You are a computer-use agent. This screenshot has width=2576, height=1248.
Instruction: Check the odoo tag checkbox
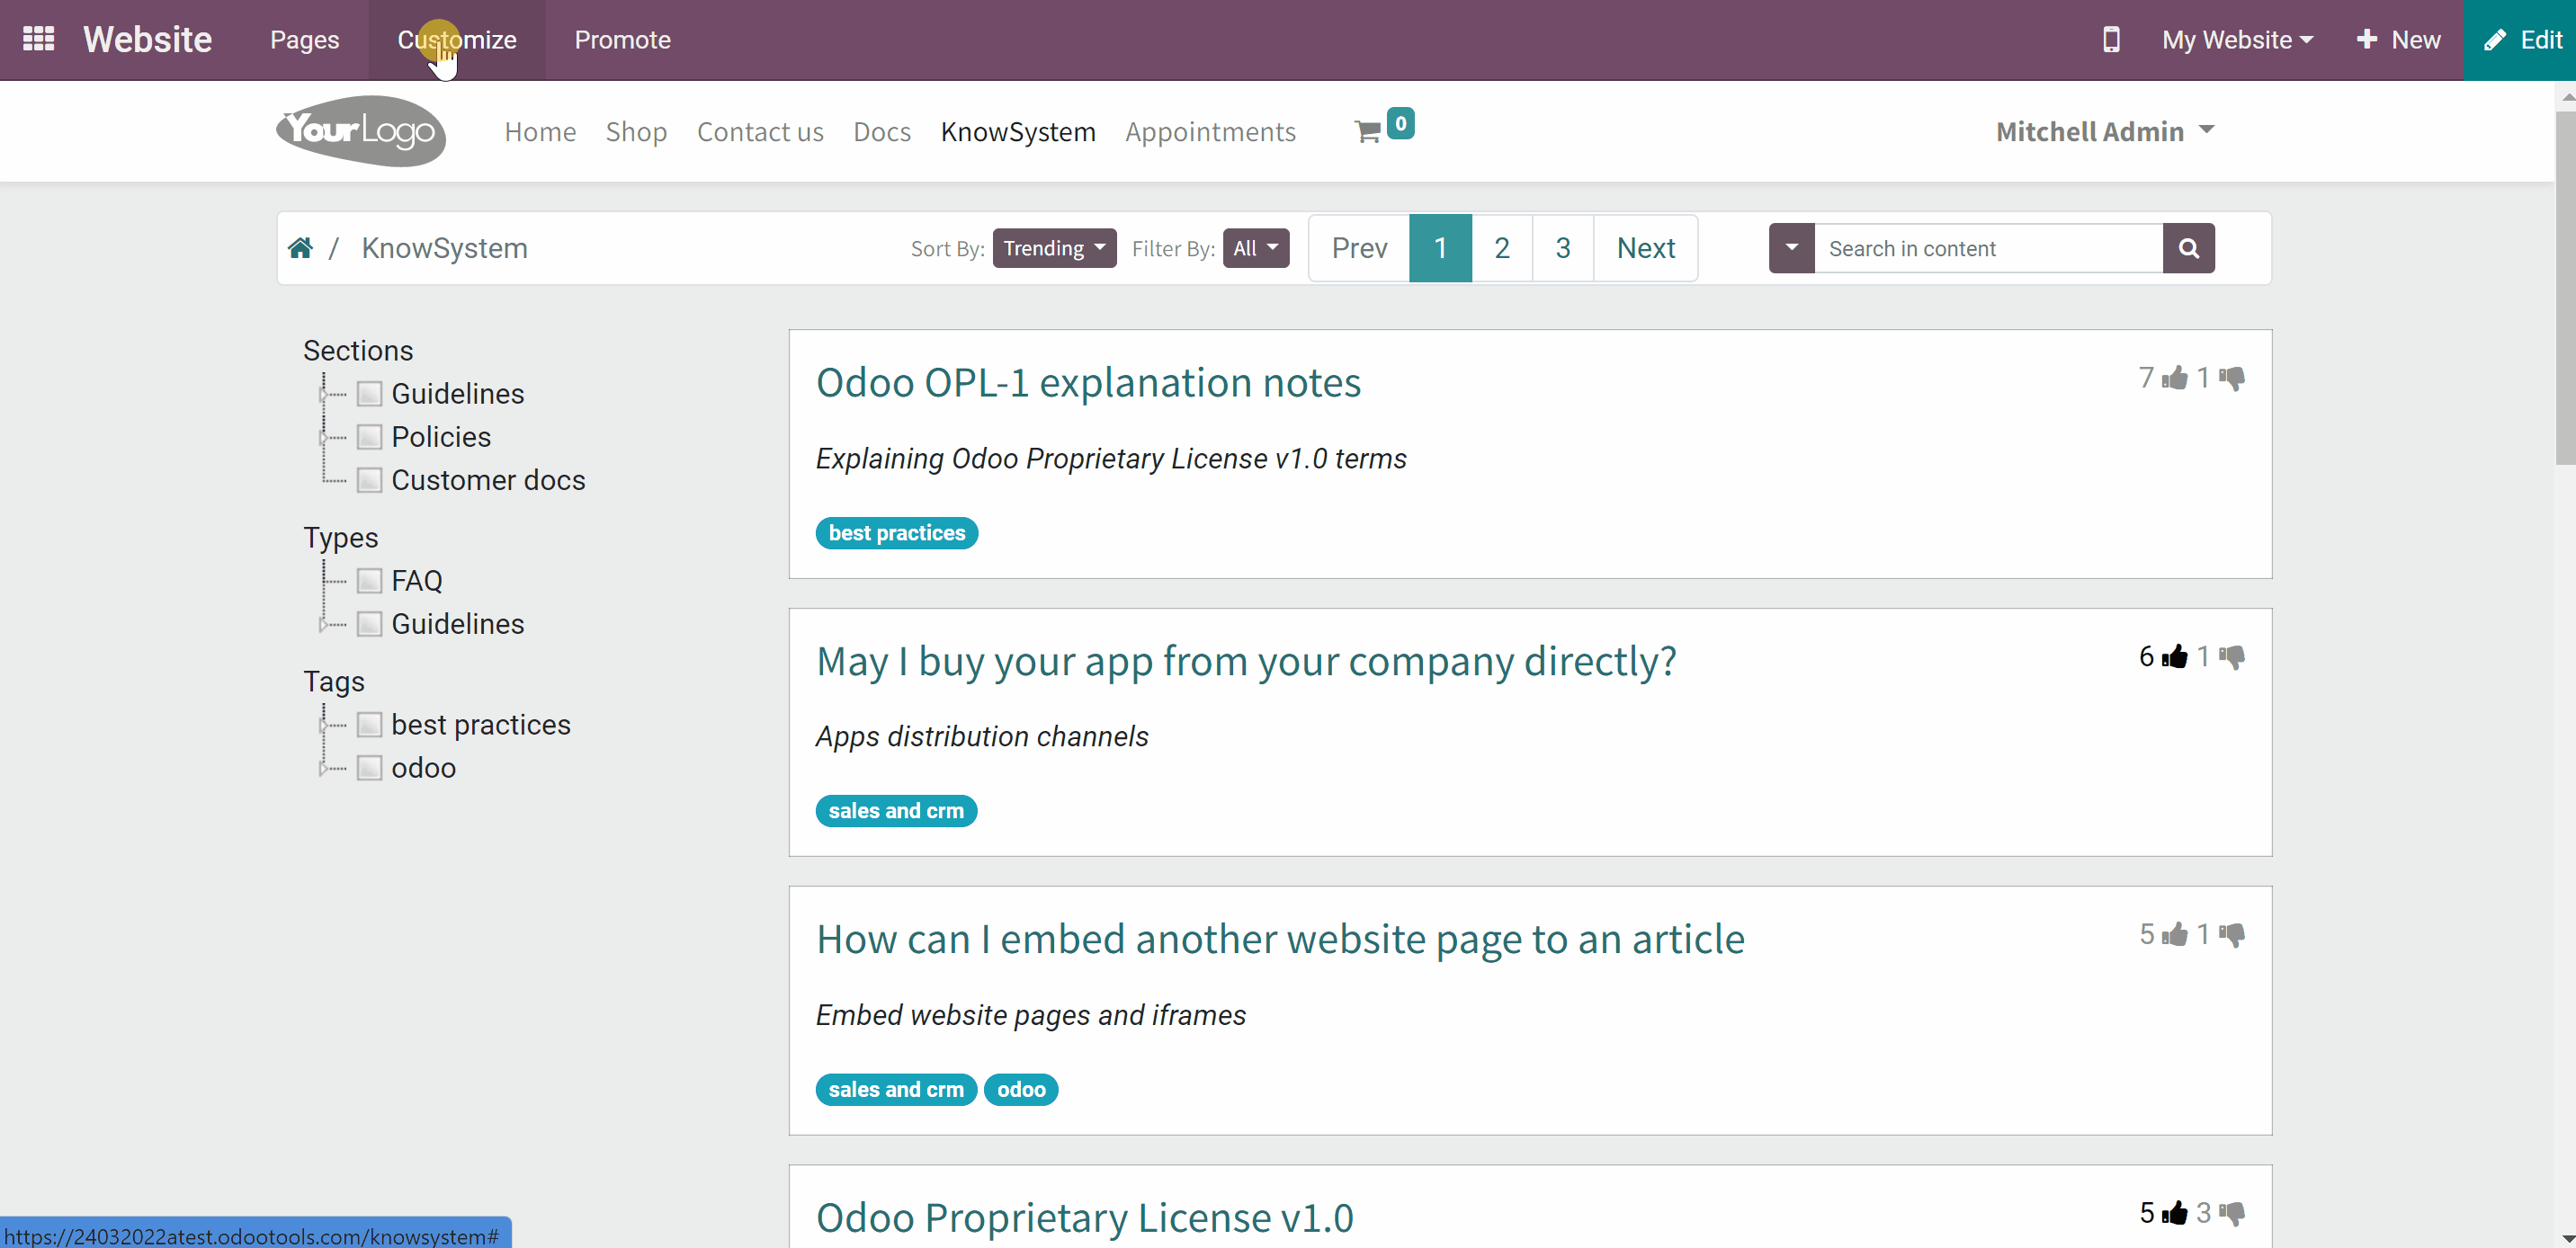click(369, 768)
